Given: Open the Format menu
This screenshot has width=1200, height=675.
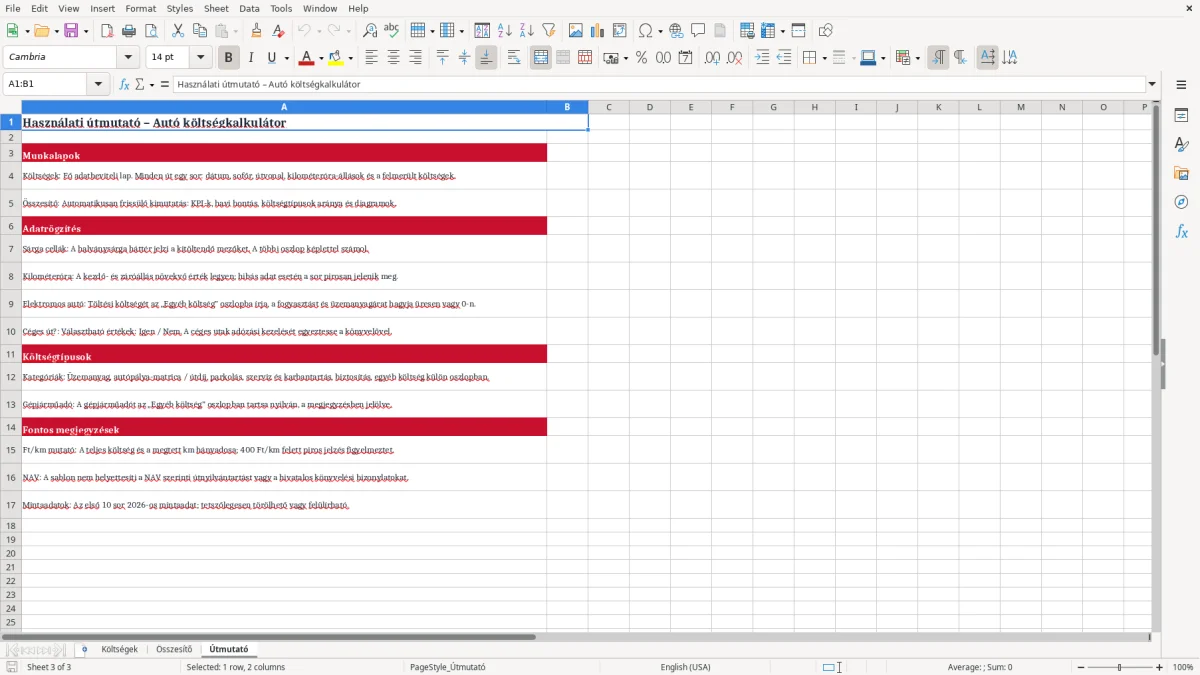Looking at the screenshot, I should (x=140, y=8).
